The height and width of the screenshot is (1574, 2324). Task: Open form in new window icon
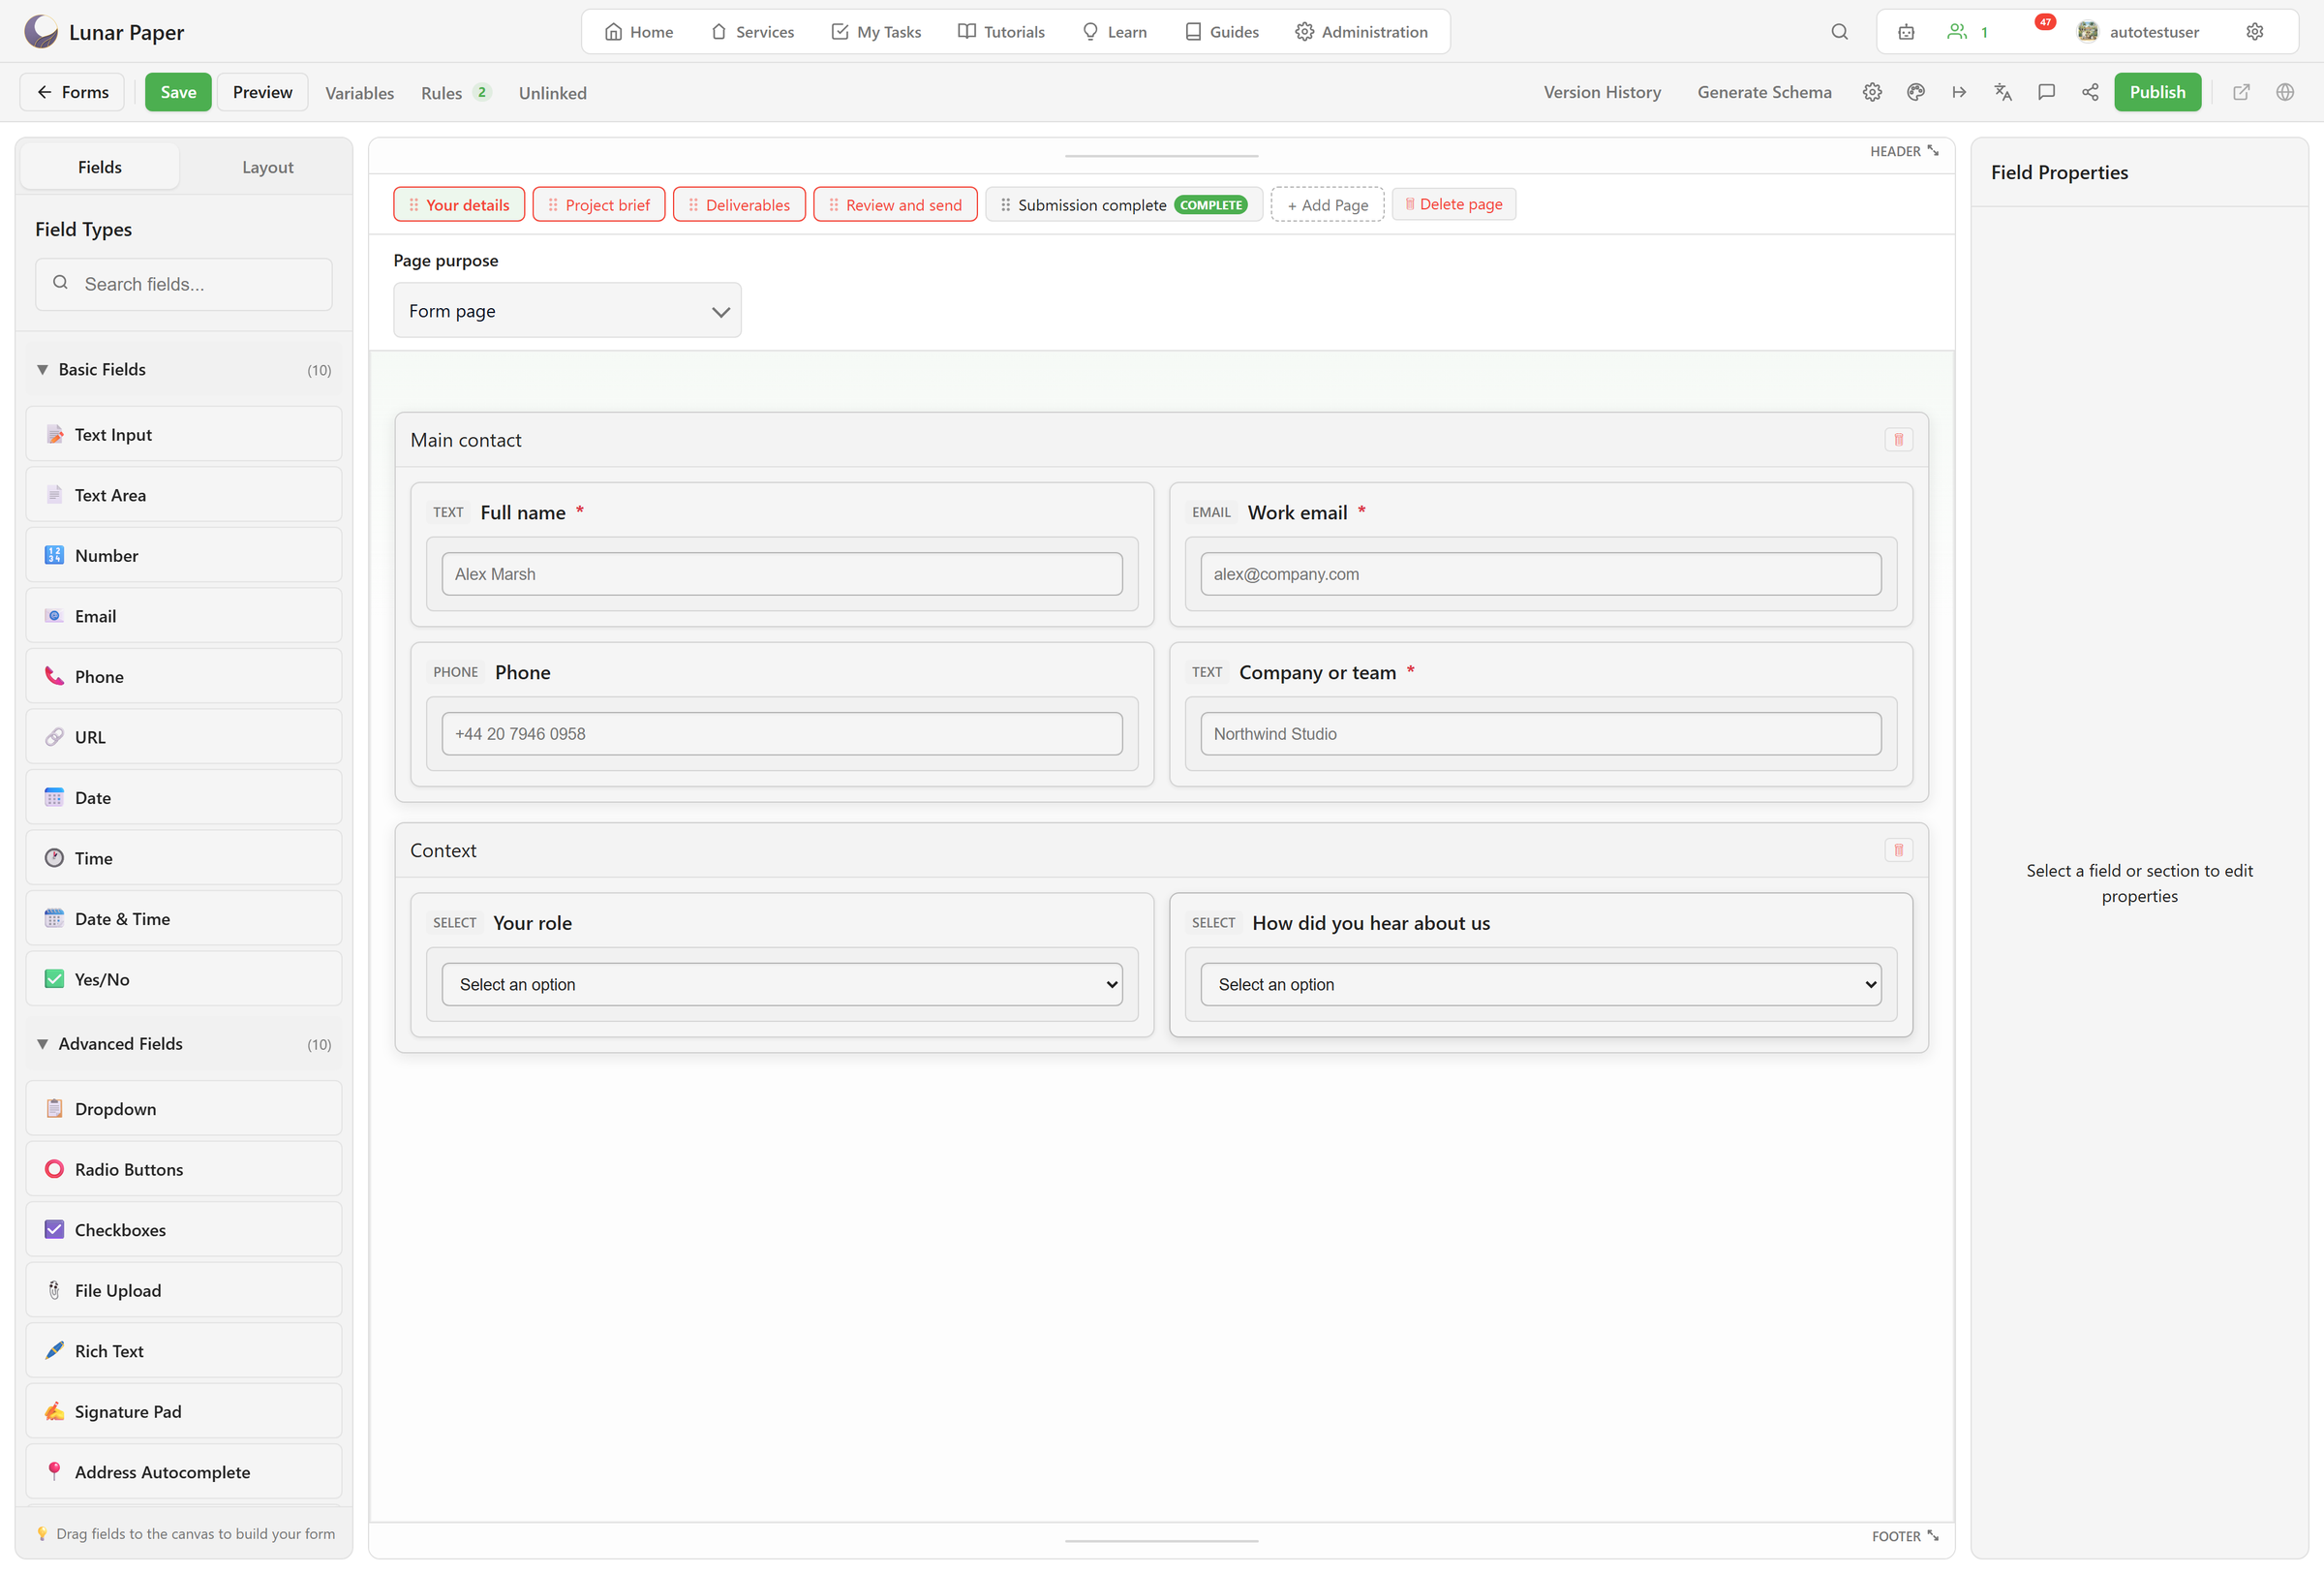point(2241,92)
